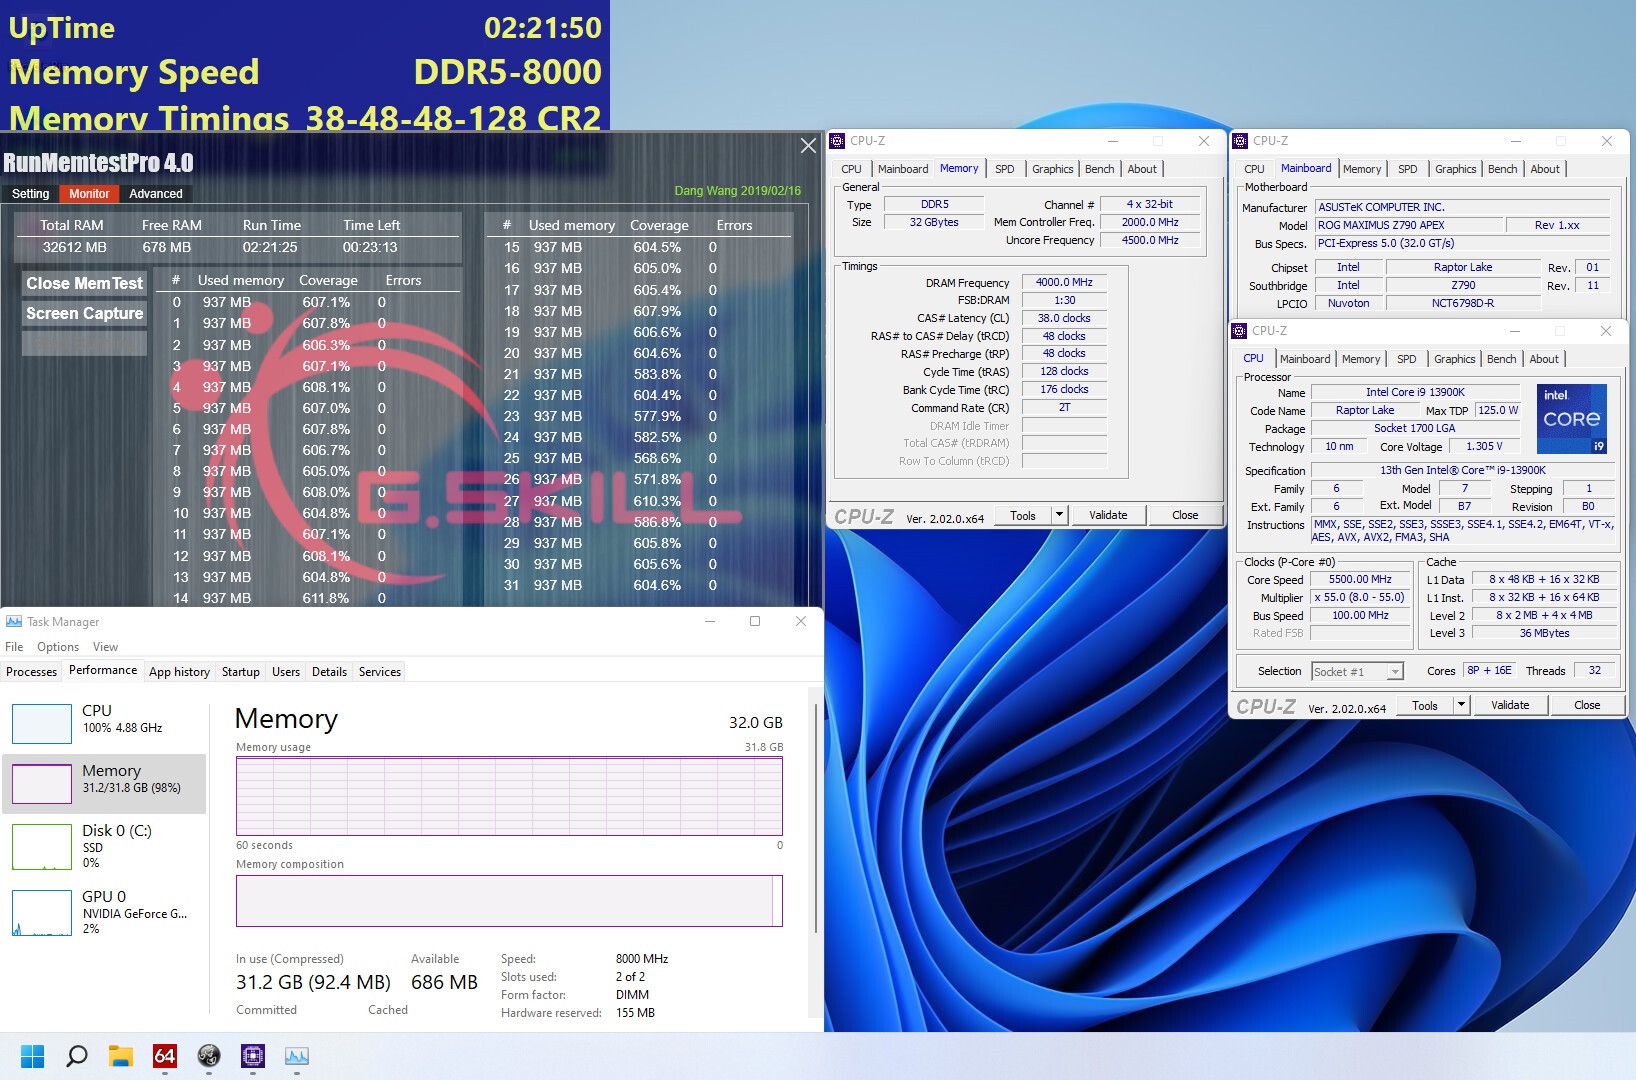Switch to Advanced tab in RunMemtestPro
1636x1080 pixels.
coord(156,194)
